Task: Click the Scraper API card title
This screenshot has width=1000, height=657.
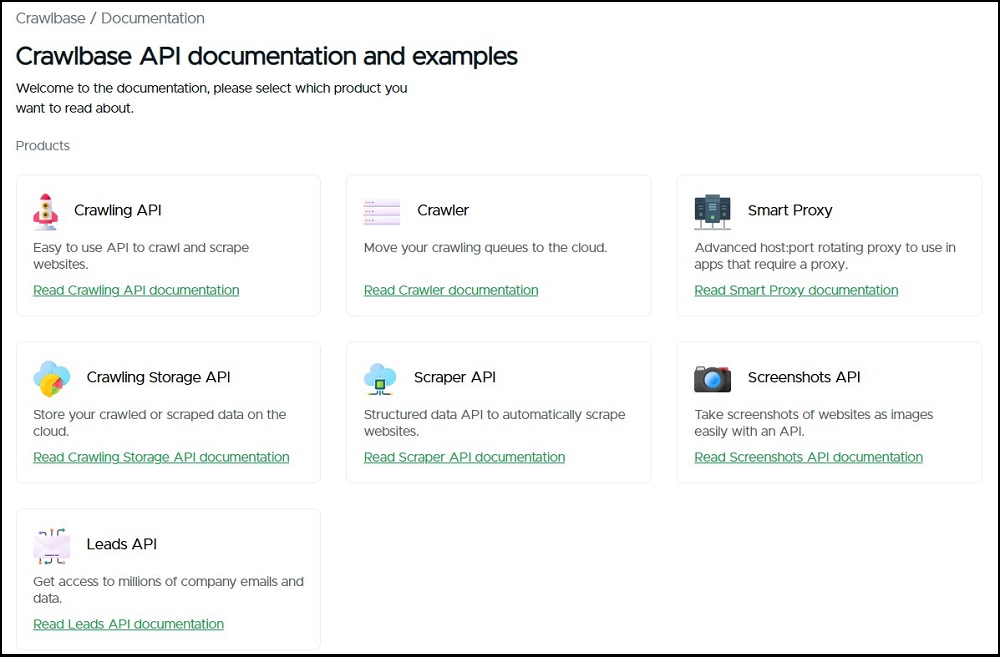Action: point(455,378)
